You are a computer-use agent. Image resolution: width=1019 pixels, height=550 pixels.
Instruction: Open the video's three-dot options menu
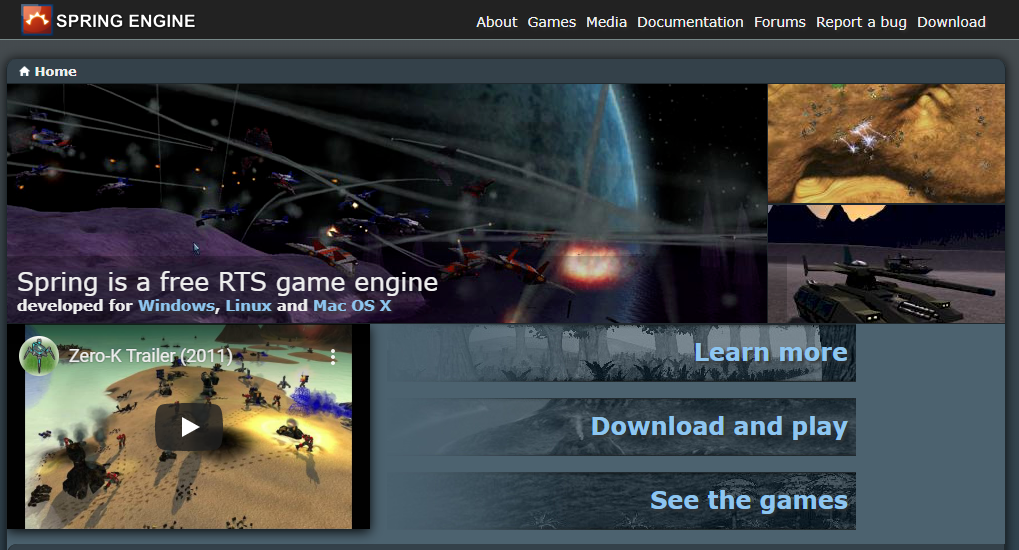point(333,356)
